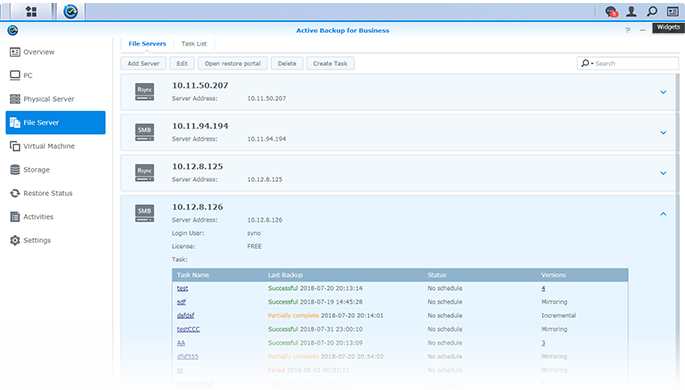Image resolution: width=685 pixels, height=390 pixels.
Task: Open the Widgets panel icon
Action: pyautogui.click(x=673, y=11)
